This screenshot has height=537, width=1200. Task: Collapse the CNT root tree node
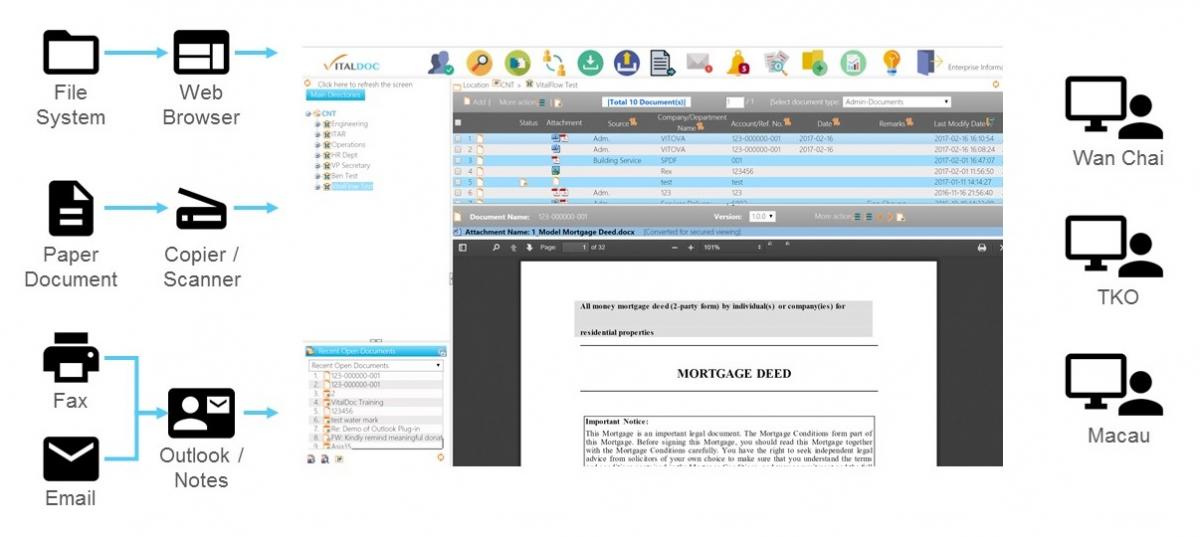pos(309,114)
